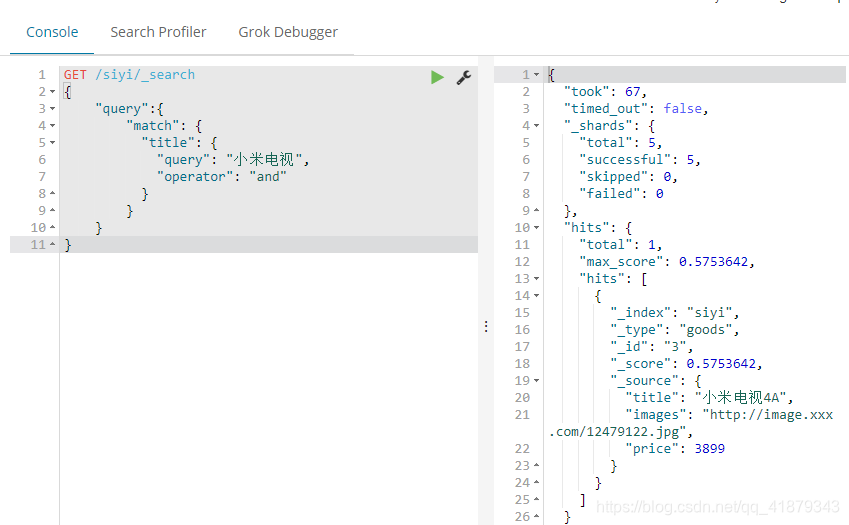The width and height of the screenshot is (849, 525).
Task: Click "failed": 0 in response
Action: click(x=621, y=194)
